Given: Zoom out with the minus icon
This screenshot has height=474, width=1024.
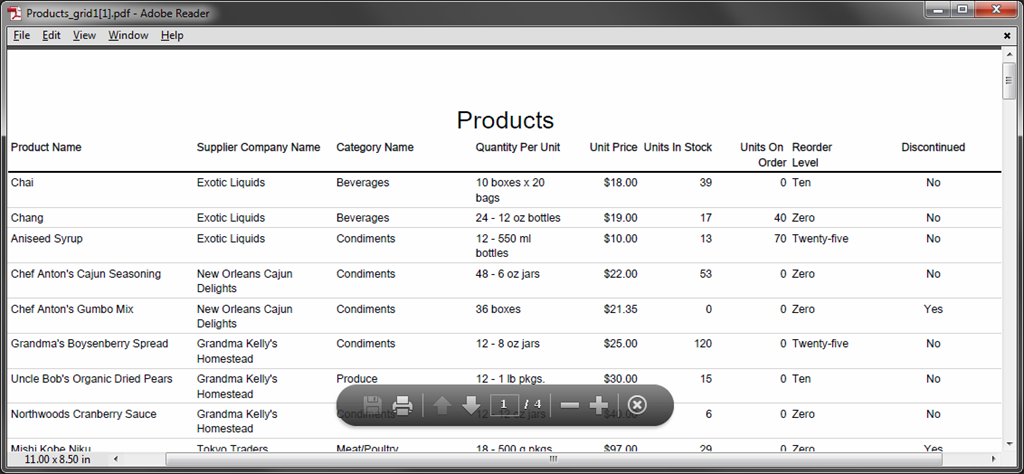Looking at the screenshot, I should (x=569, y=405).
